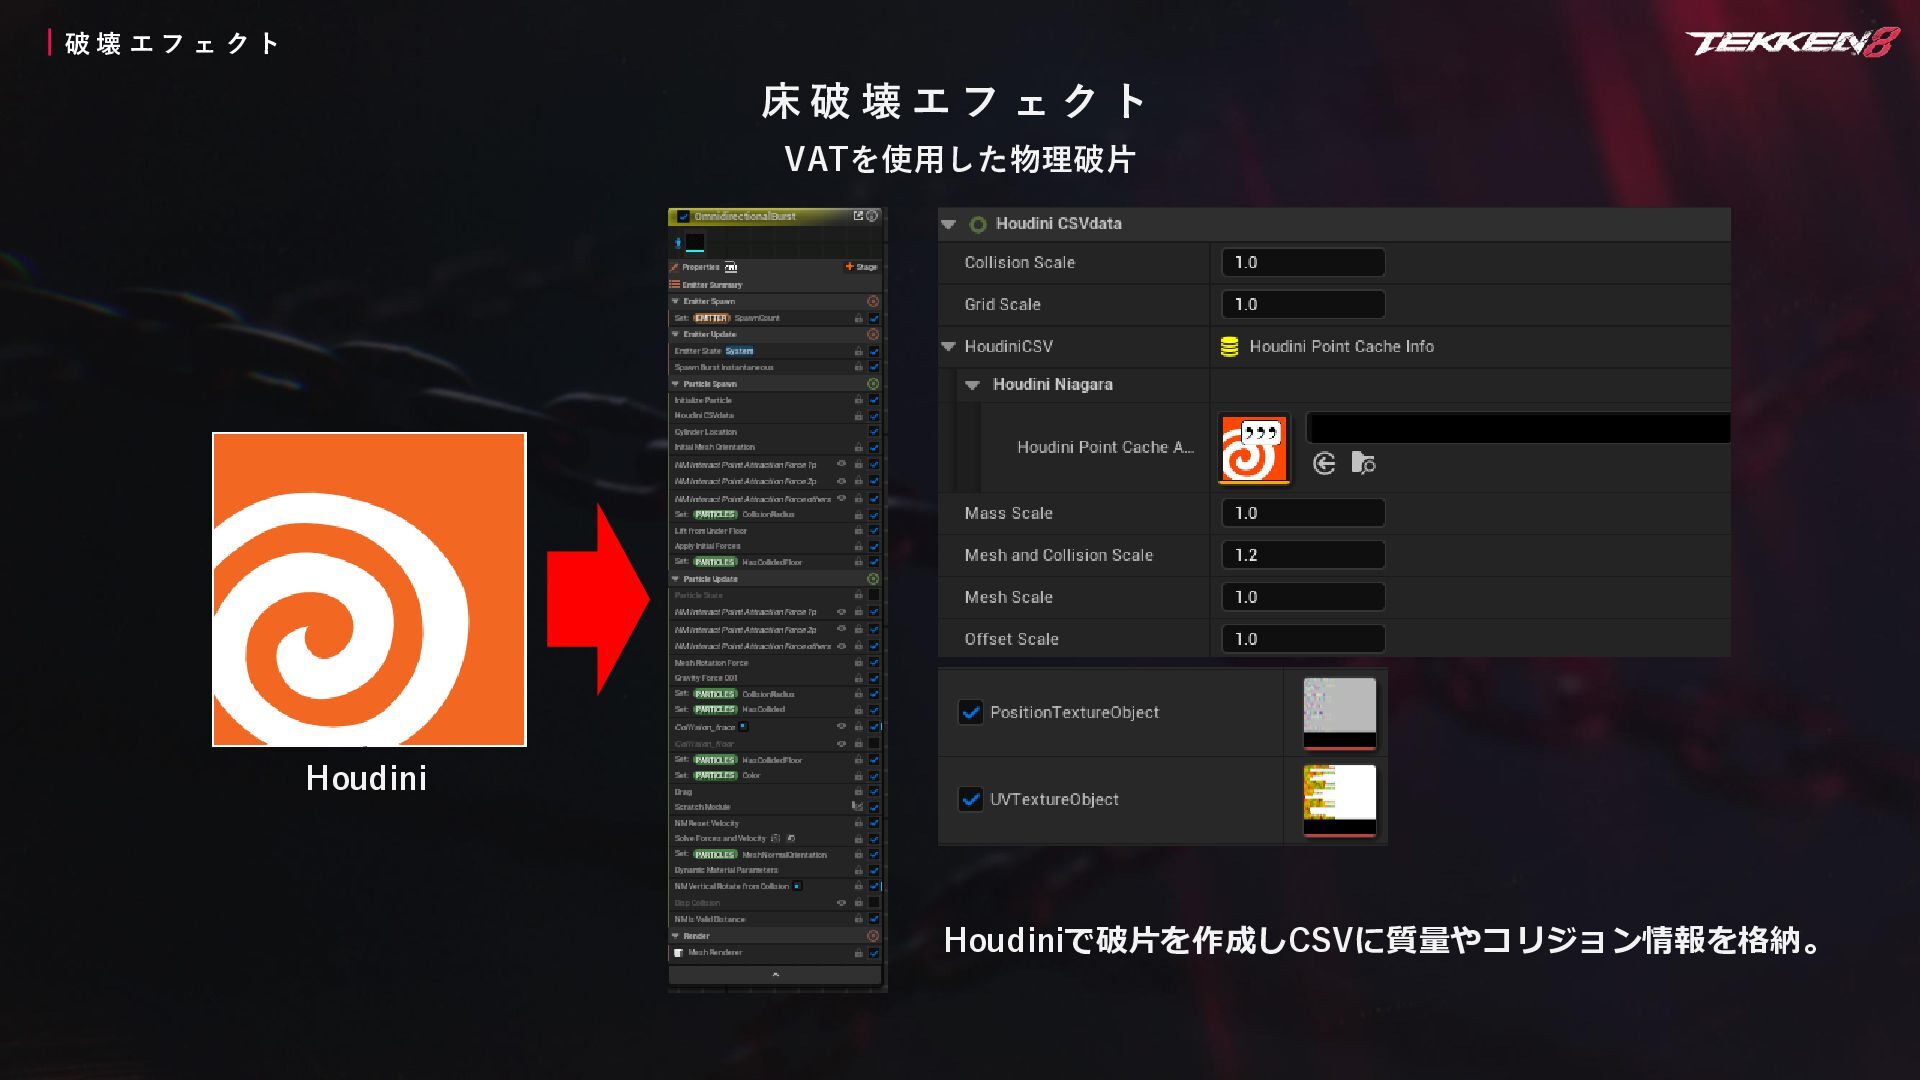Disable the Mesh Rotation Force checkbox
Viewport: 1920px width, 1080px height.
click(874, 662)
